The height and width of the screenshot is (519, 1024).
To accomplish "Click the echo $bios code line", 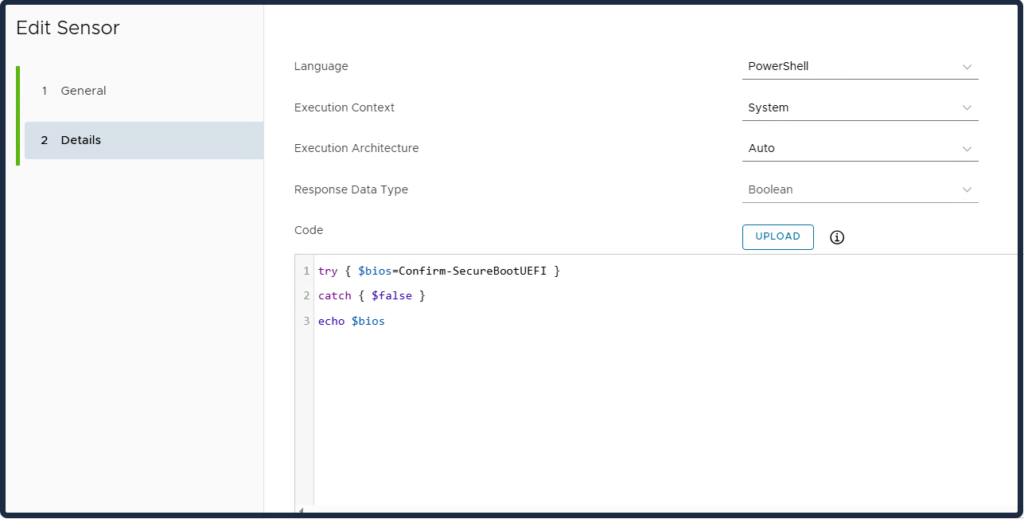I will [x=351, y=321].
